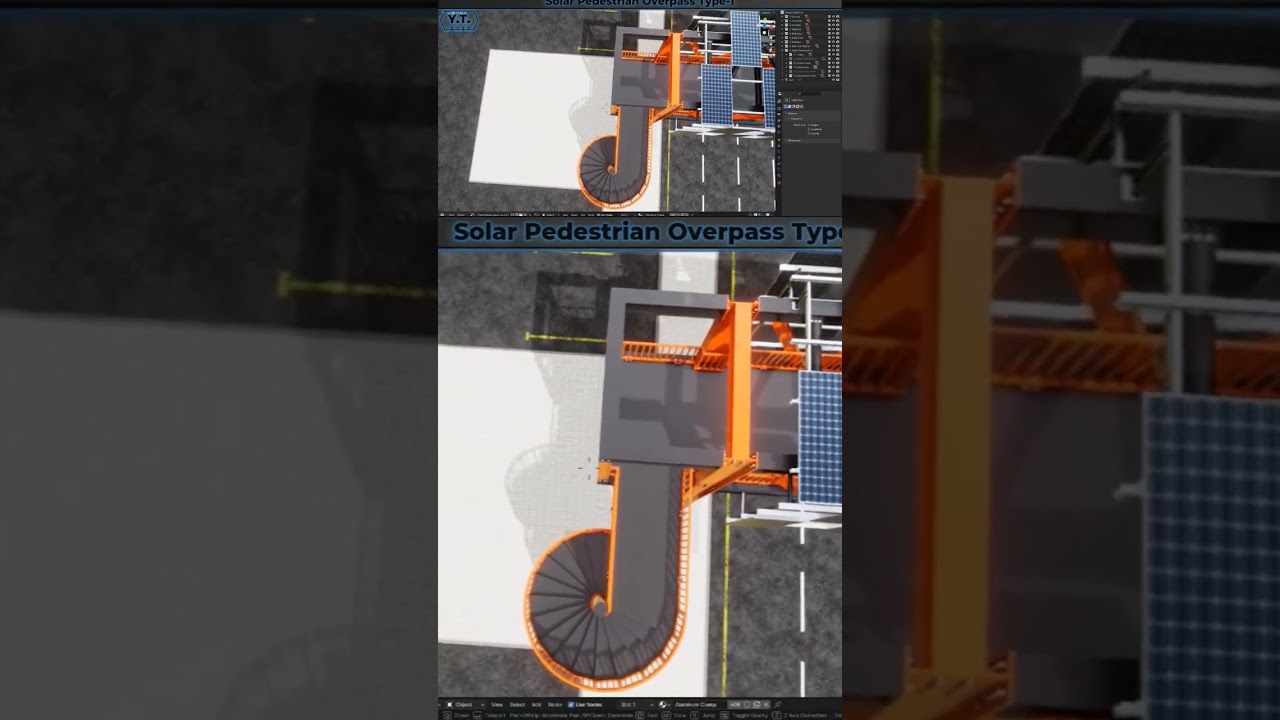Open the Slot 1 material slot dropdown

(x=635, y=705)
